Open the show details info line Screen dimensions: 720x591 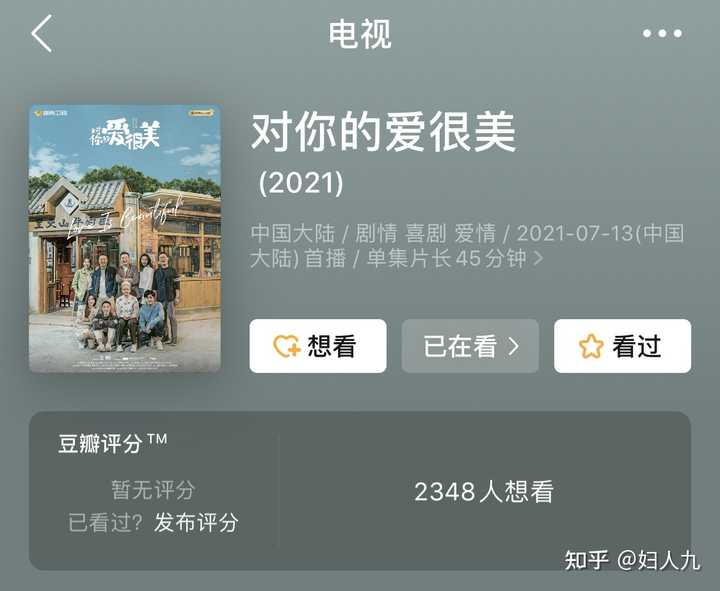pos(467,246)
